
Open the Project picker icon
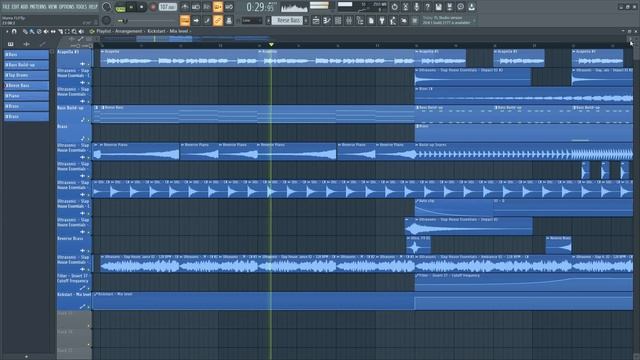point(371,20)
